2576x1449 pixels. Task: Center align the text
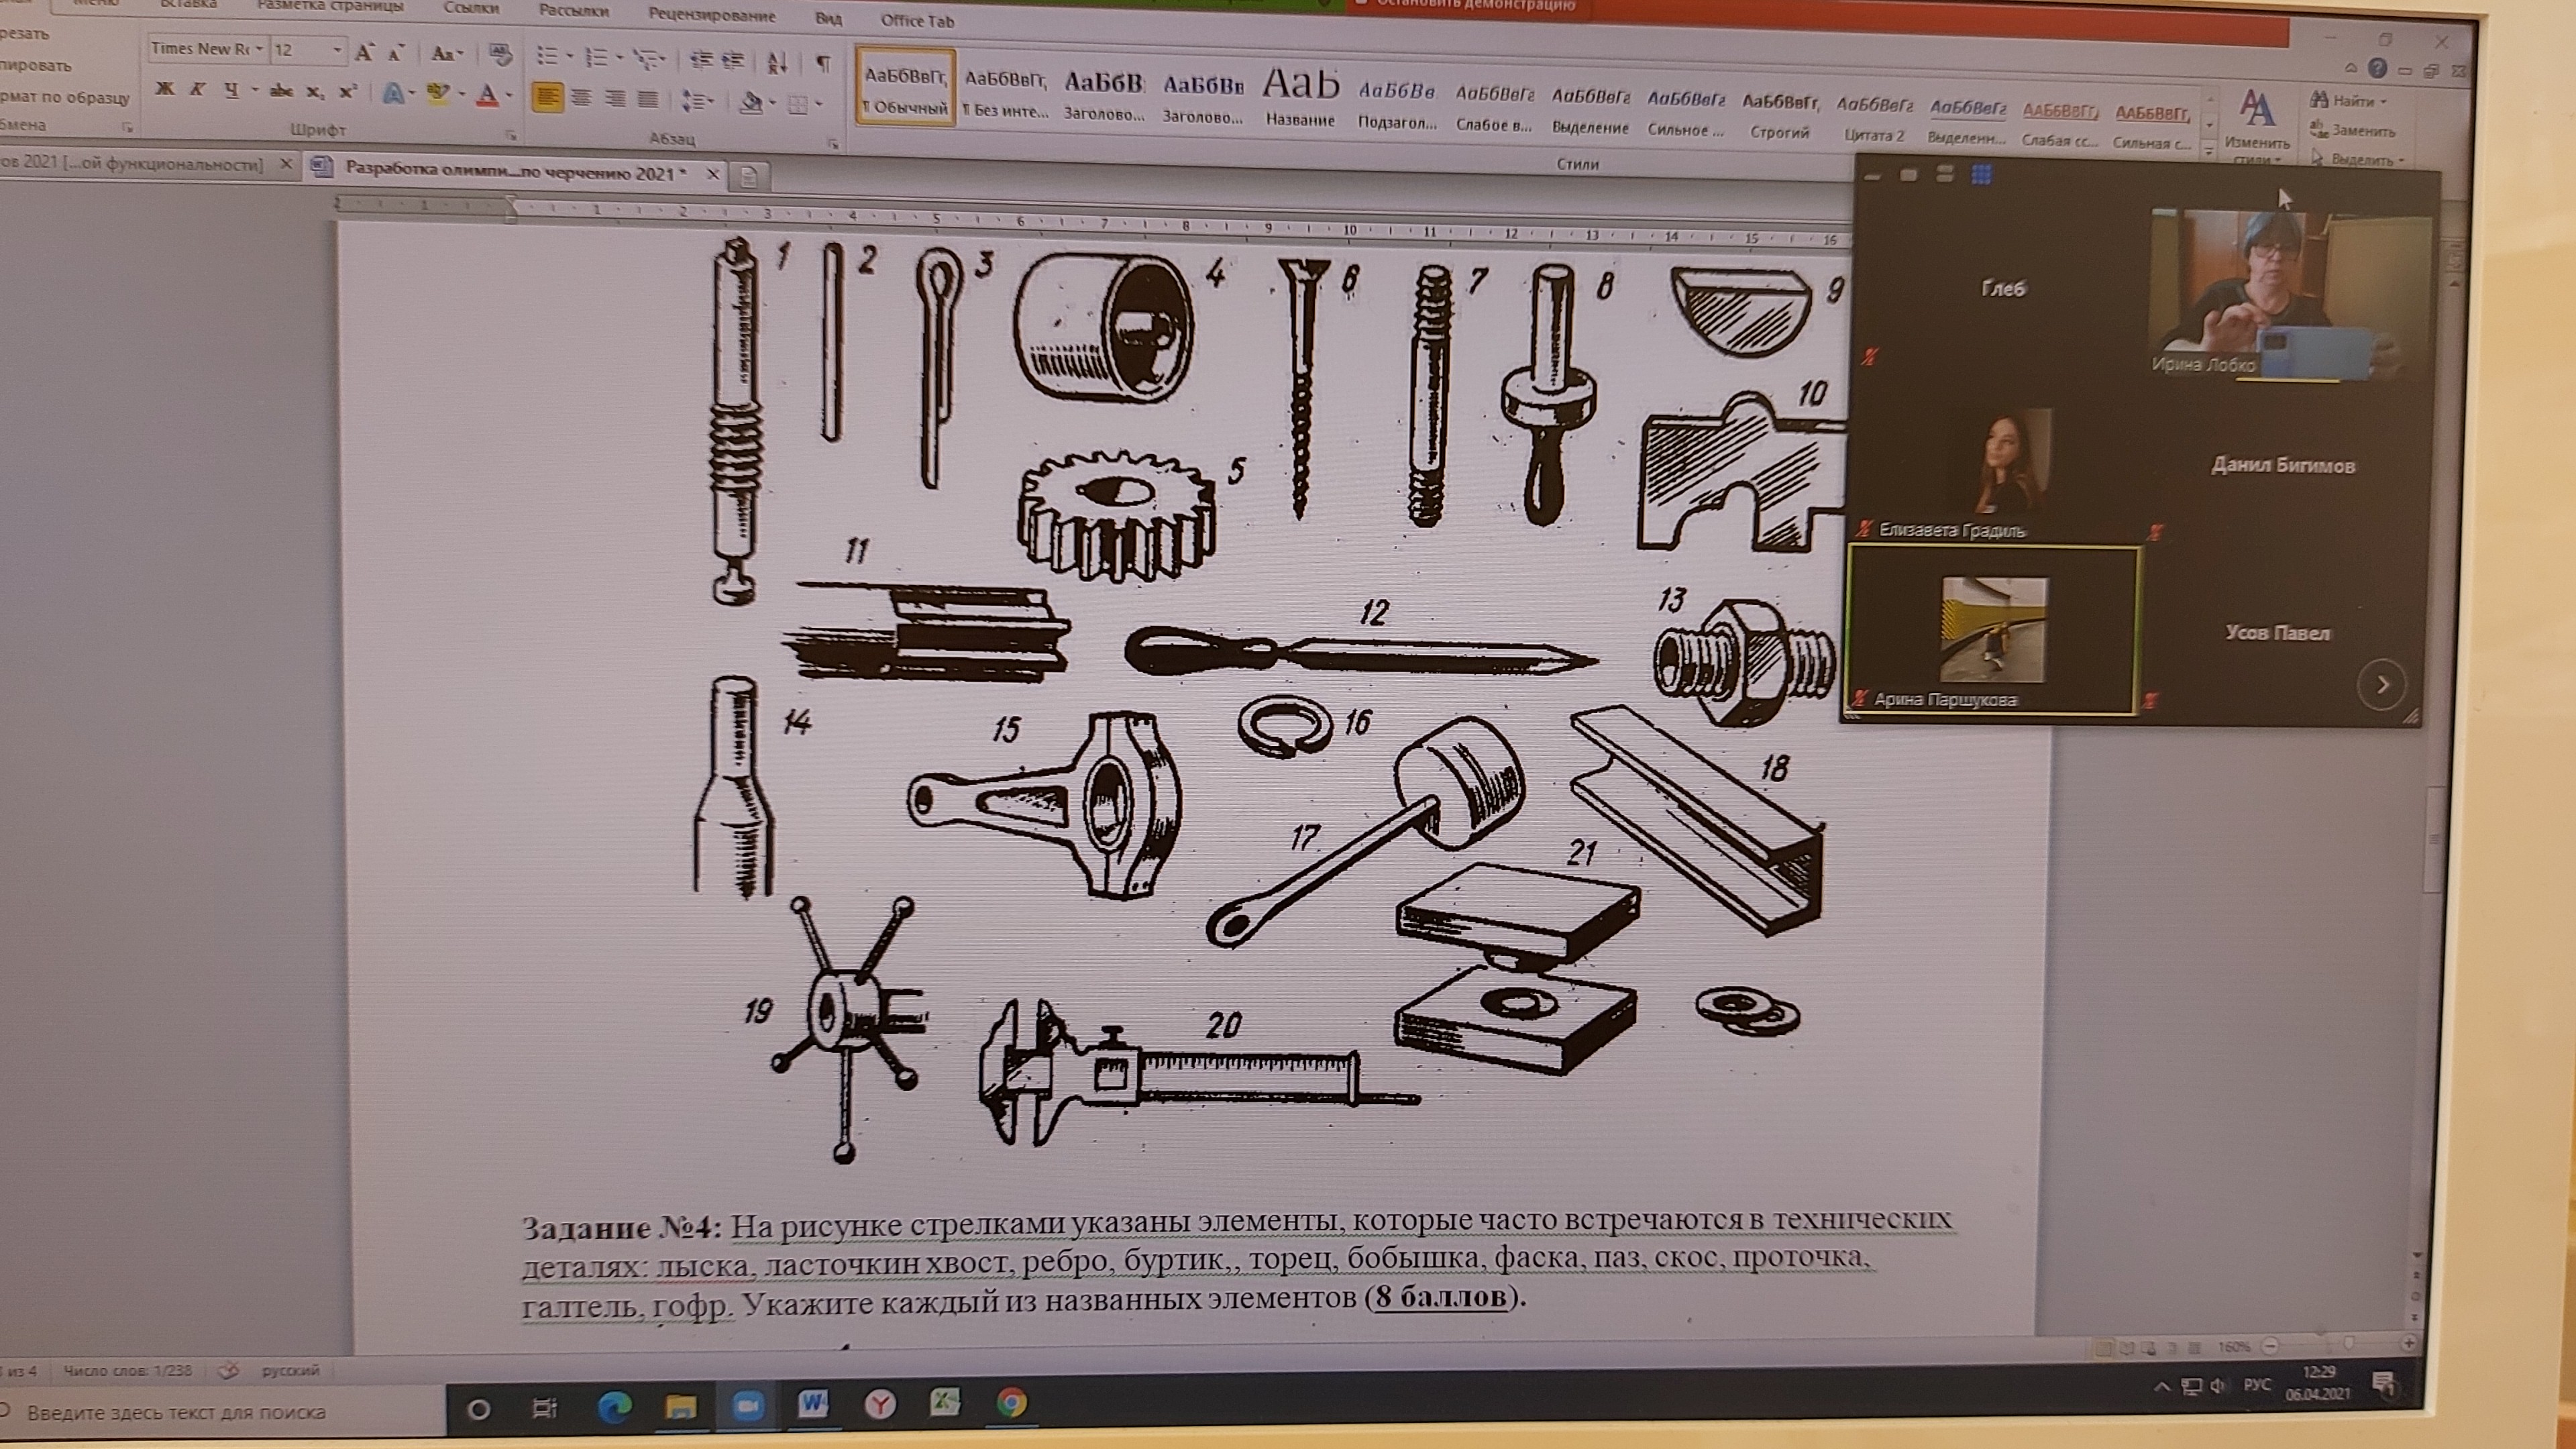(x=581, y=98)
